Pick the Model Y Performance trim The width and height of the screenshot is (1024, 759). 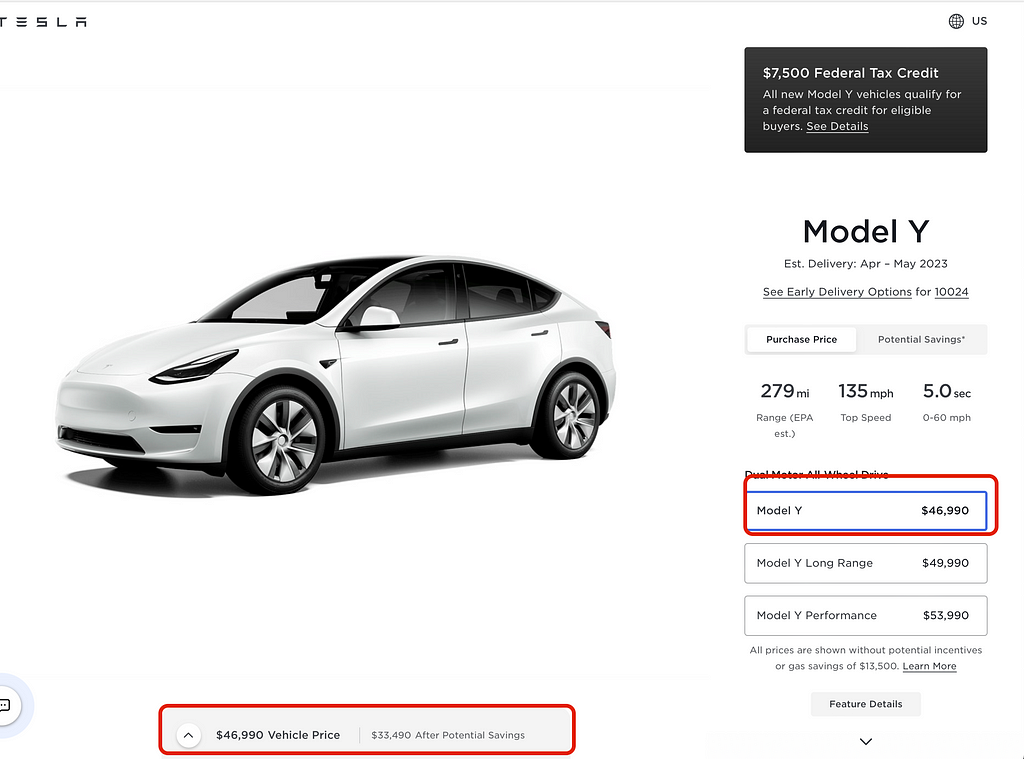pos(865,615)
